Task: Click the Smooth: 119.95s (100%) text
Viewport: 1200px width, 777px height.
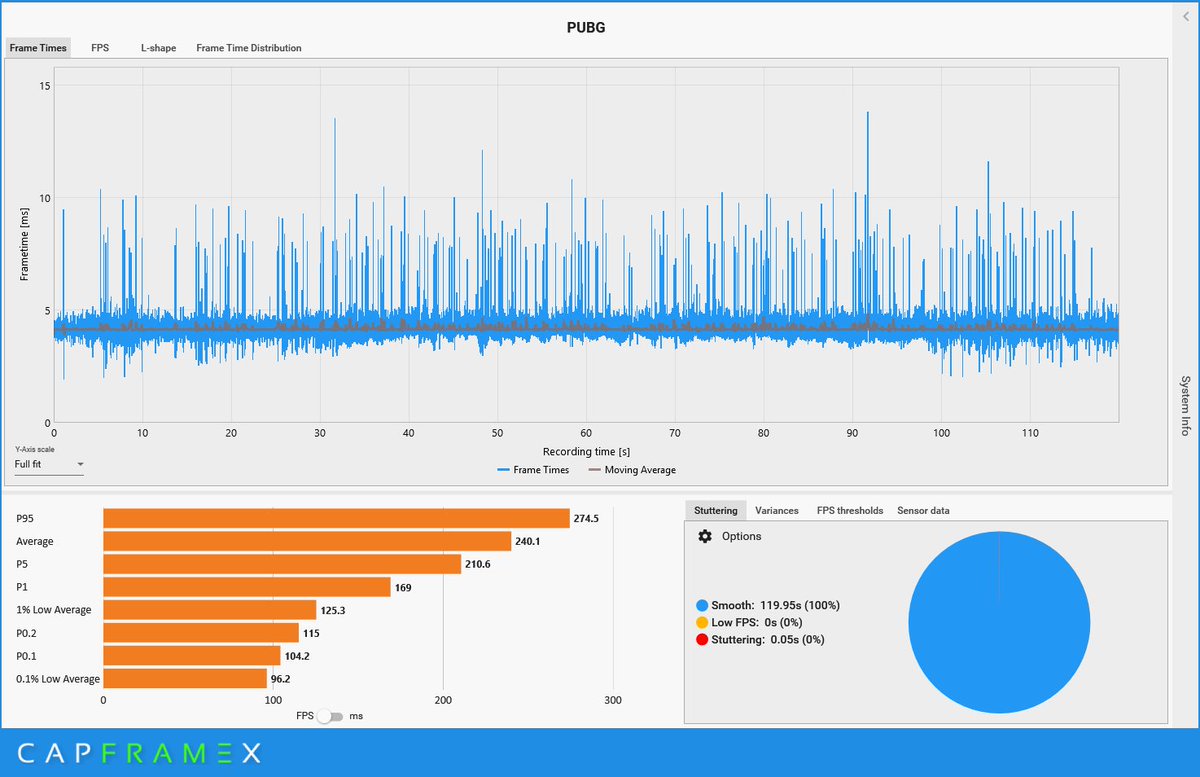Action: click(x=777, y=605)
